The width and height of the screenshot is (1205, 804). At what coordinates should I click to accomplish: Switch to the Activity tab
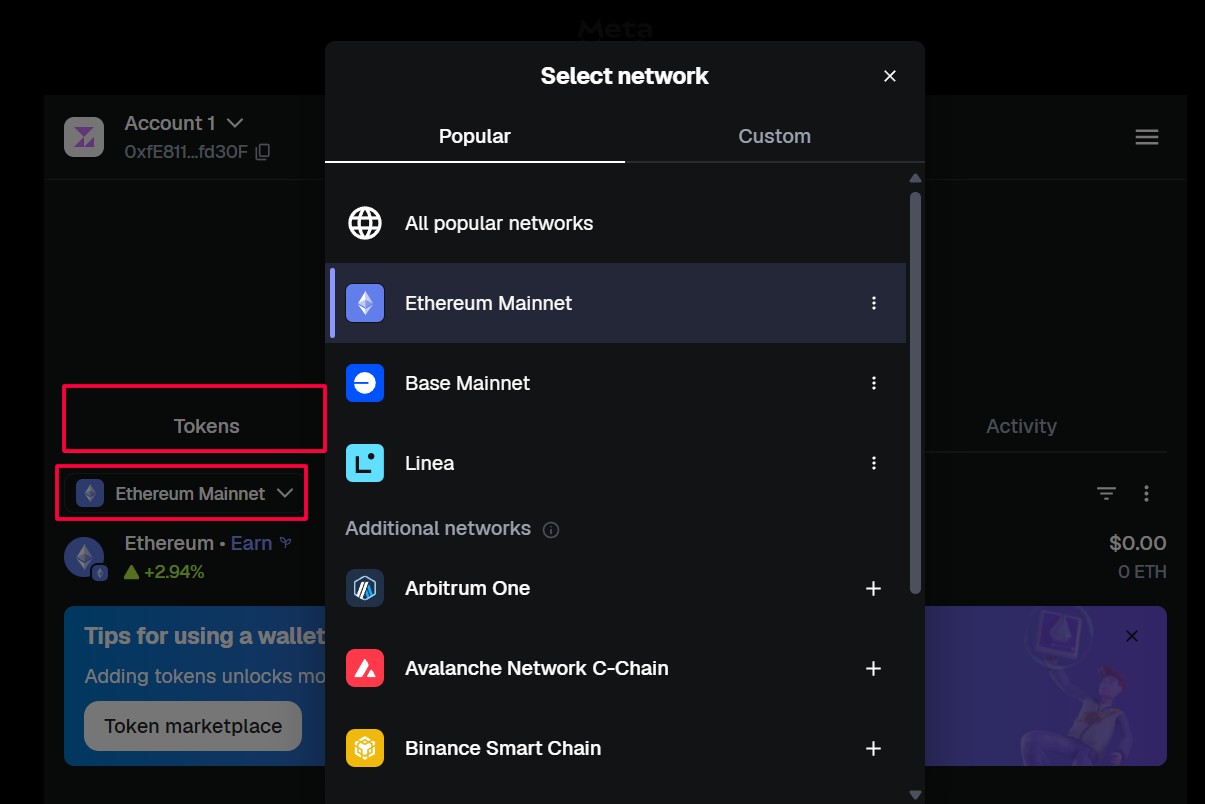click(1021, 426)
